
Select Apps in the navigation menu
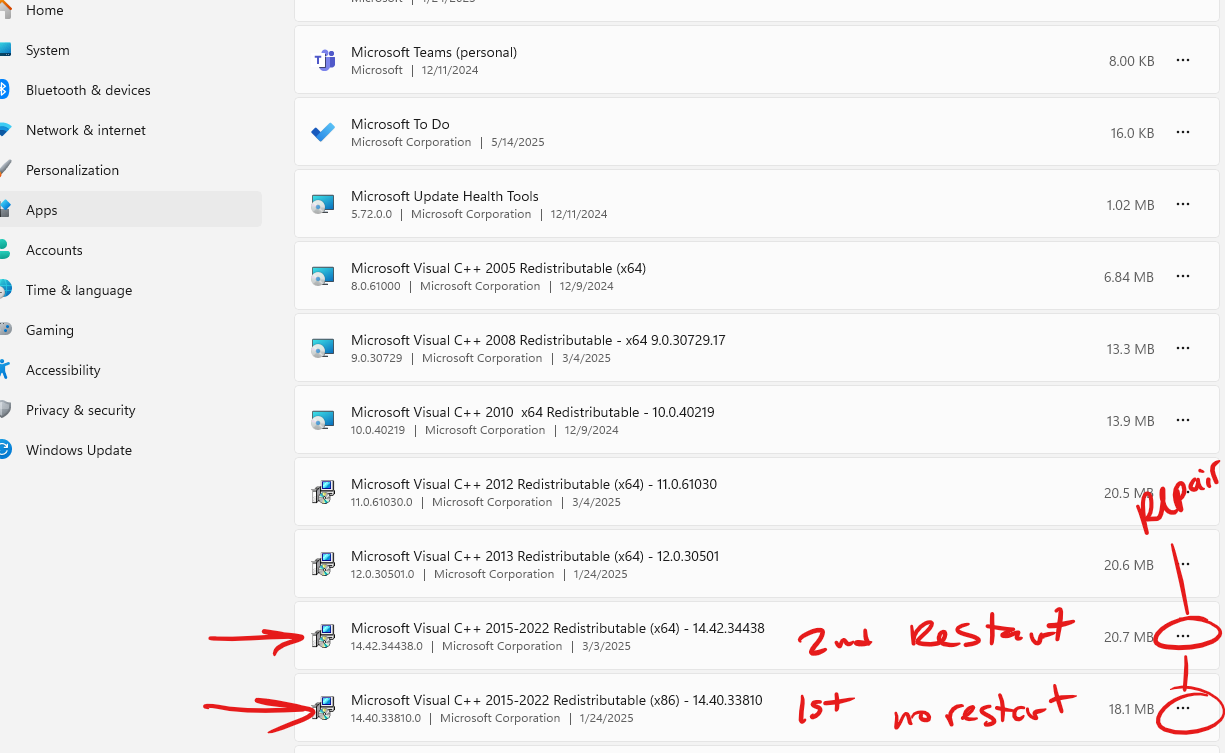pos(41,210)
